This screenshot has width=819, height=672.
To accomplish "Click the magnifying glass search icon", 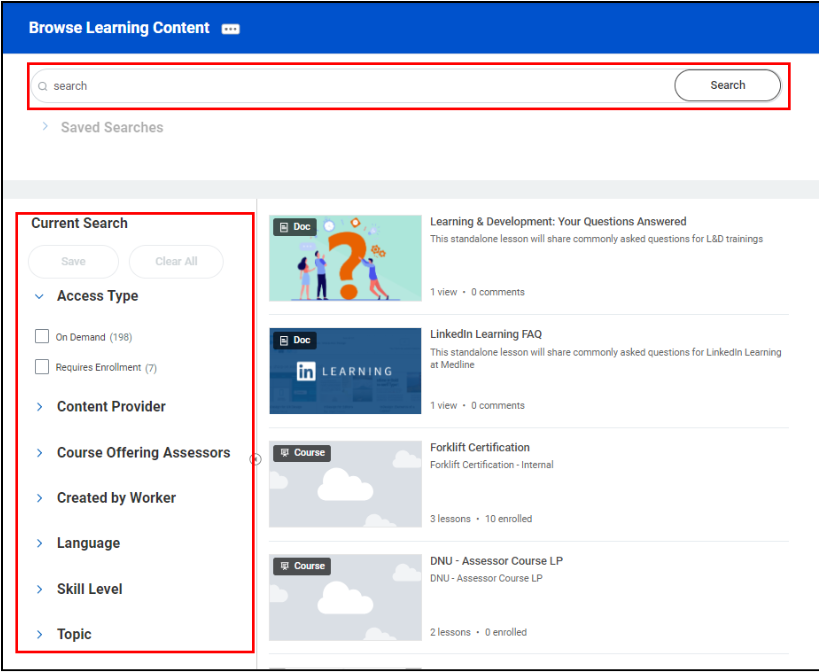I will [x=42, y=85].
